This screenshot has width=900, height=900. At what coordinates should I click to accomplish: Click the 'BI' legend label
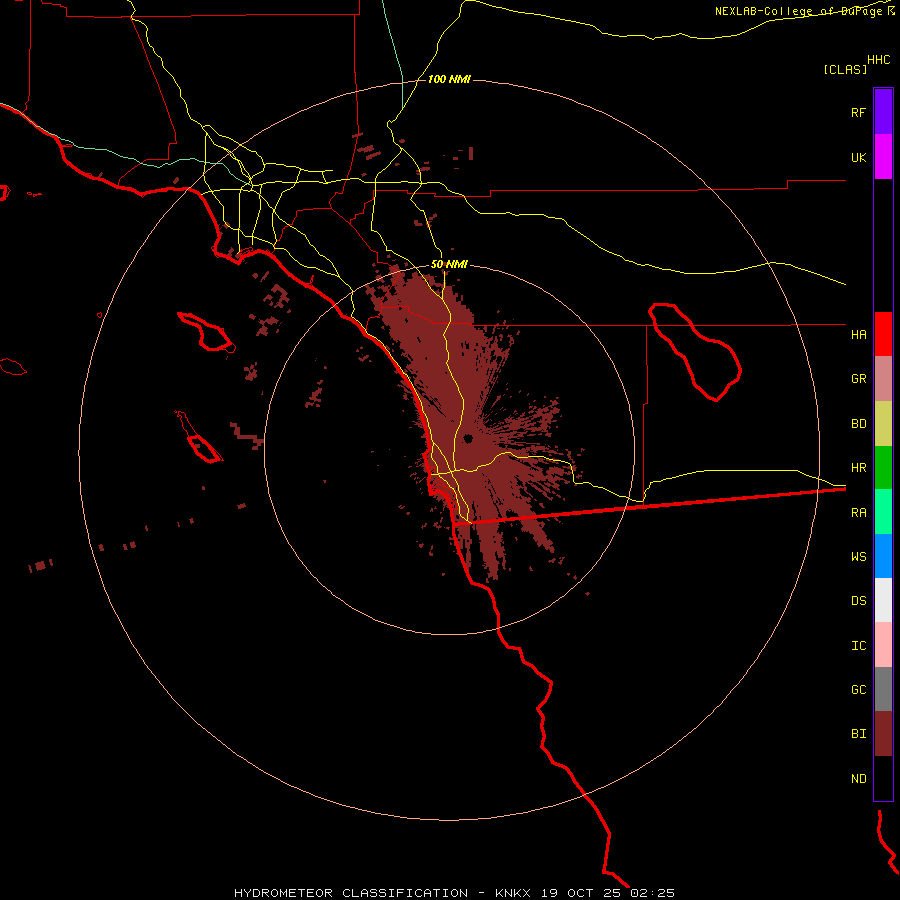pos(858,734)
